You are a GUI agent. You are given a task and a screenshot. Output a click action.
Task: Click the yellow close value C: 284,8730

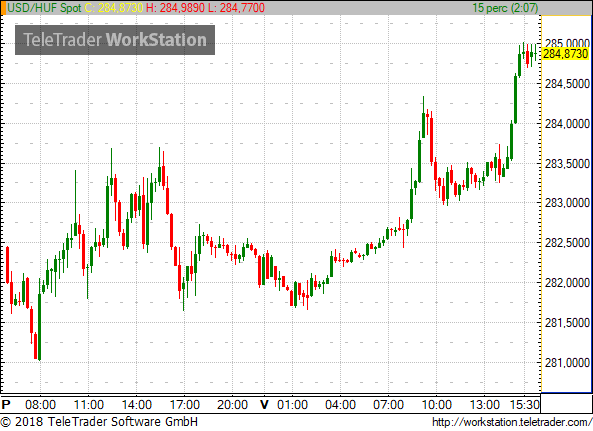pos(113,8)
